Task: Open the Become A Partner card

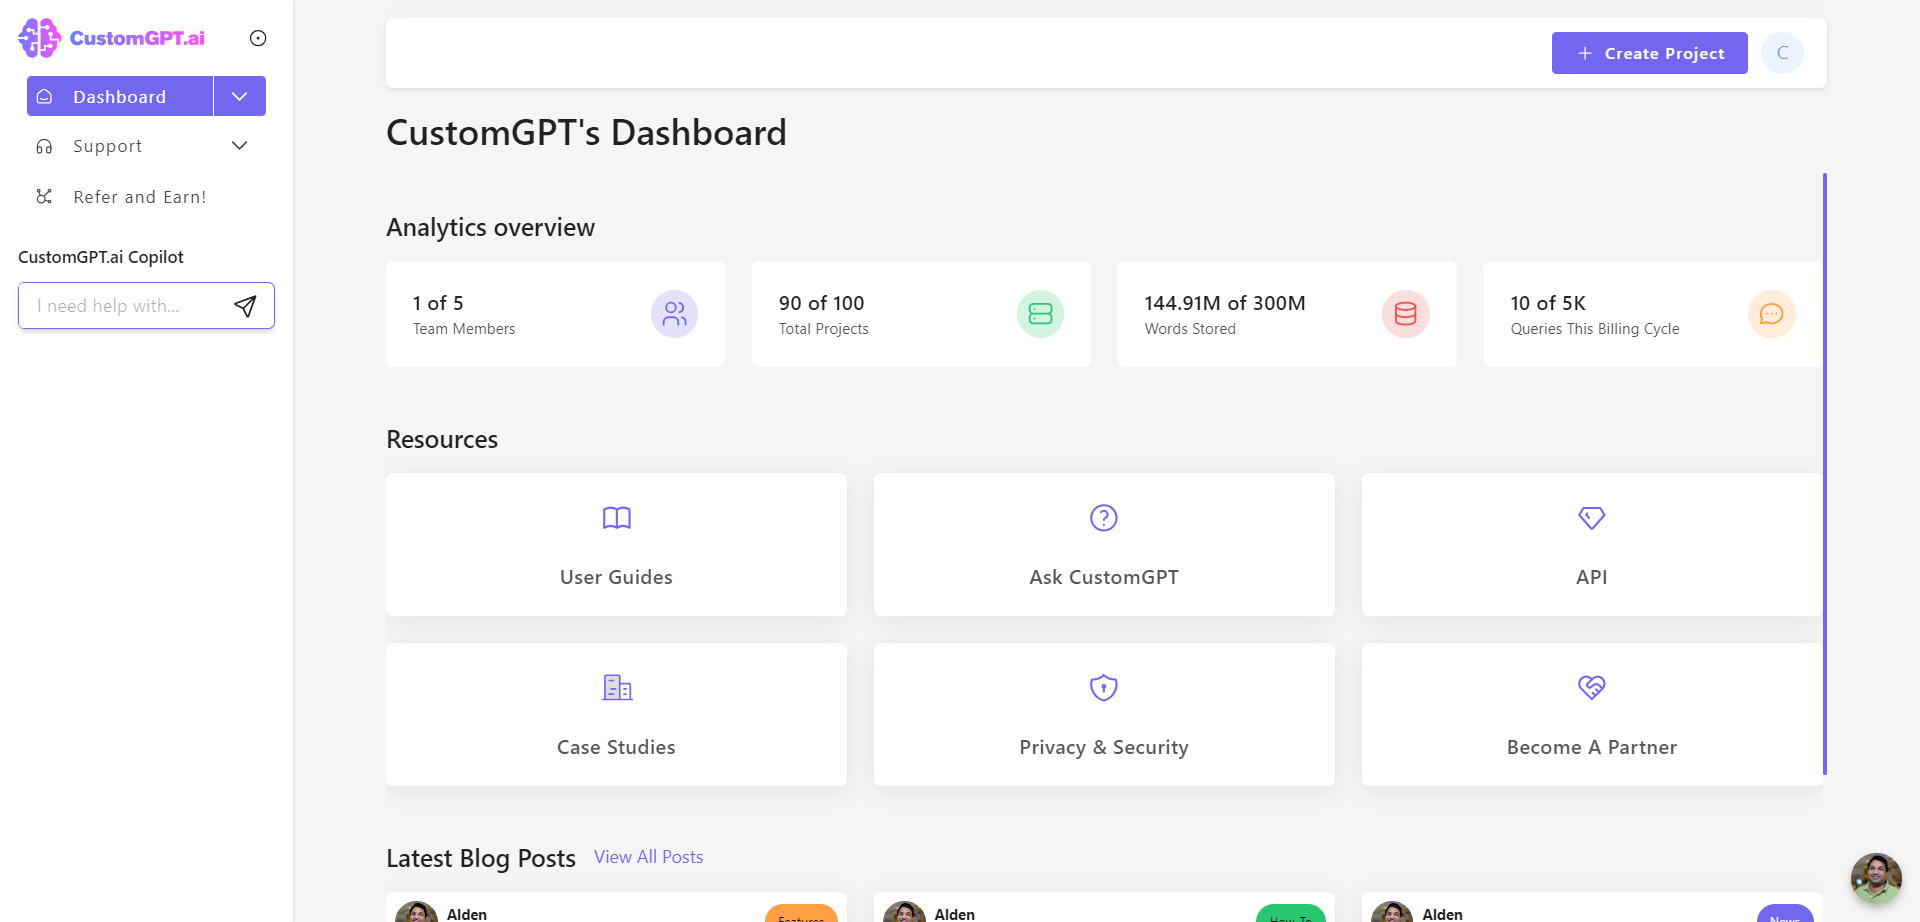Action: (x=1592, y=714)
